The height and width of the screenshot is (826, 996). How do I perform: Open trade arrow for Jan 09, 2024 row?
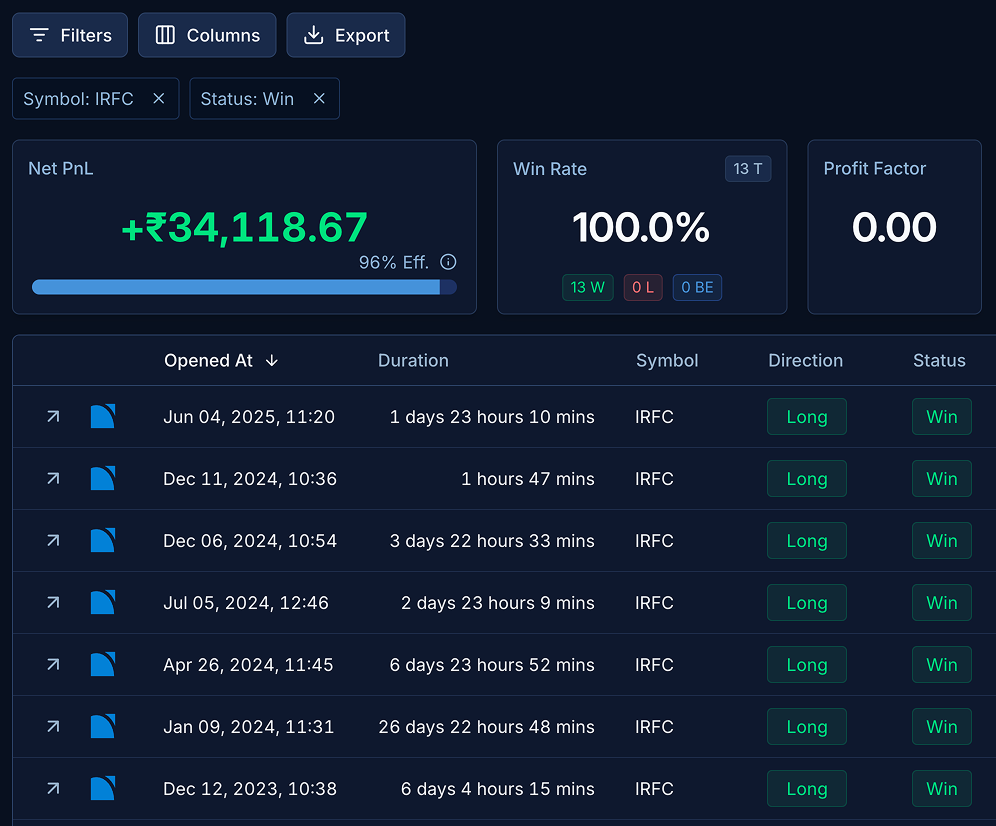point(53,727)
